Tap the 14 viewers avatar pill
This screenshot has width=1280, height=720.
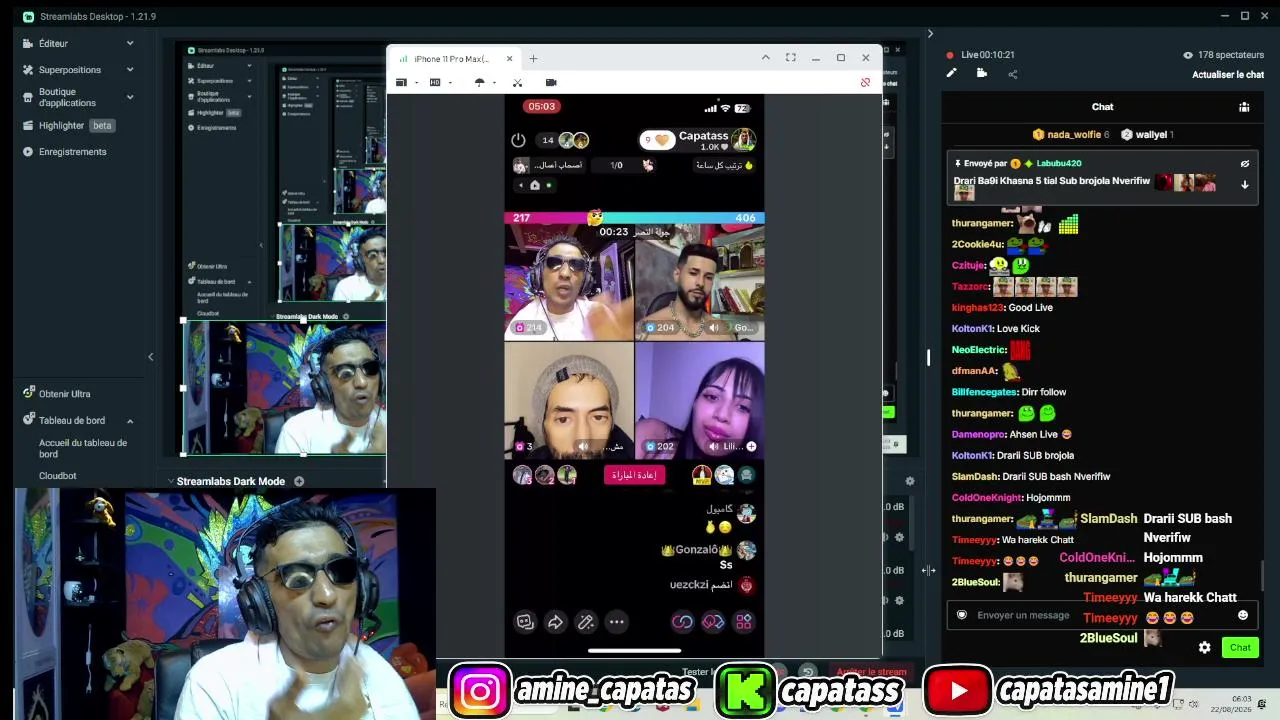click(564, 140)
